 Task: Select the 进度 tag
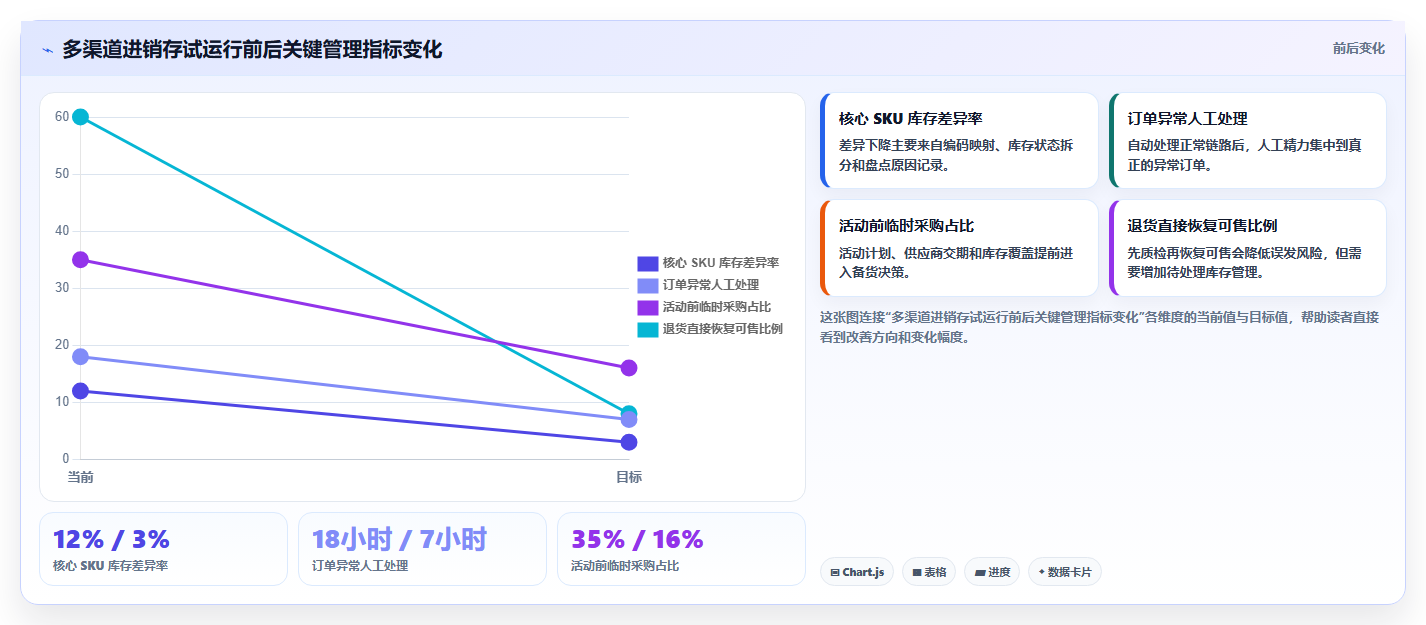click(x=993, y=572)
